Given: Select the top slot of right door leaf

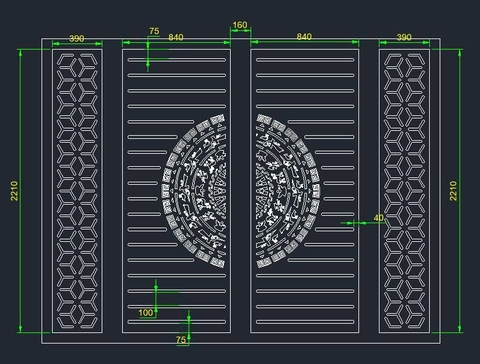Looking at the screenshot, I should point(305,60).
